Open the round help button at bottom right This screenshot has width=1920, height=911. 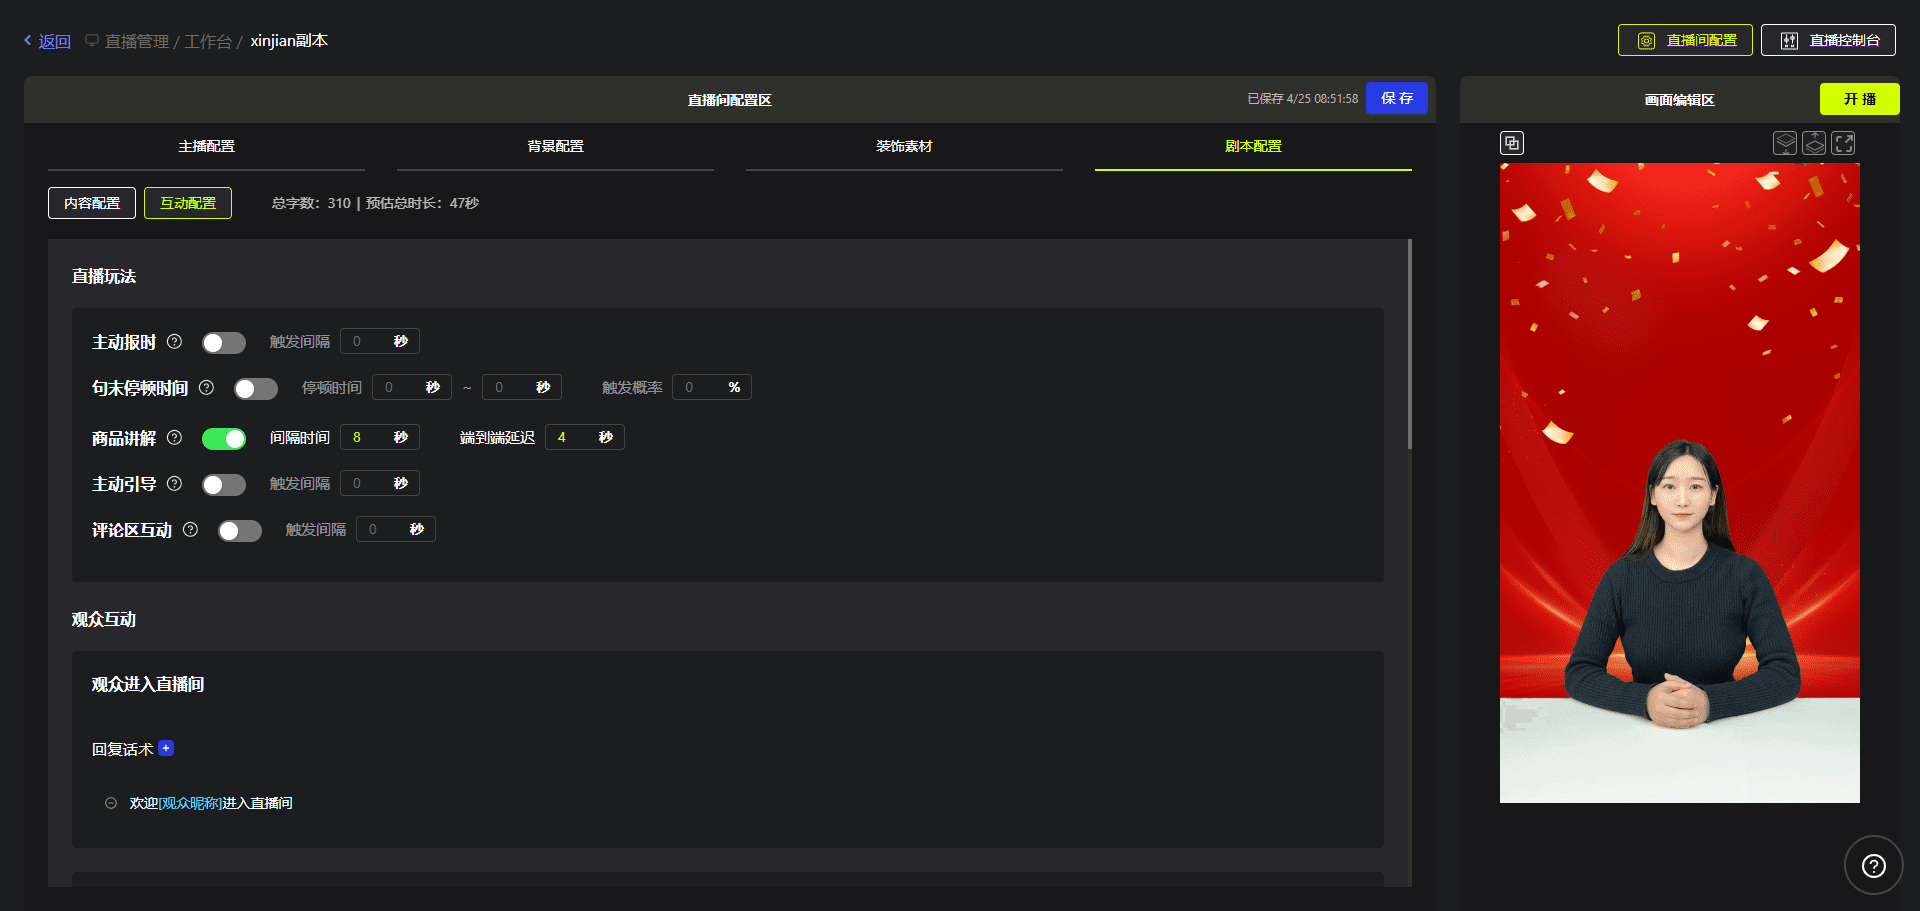point(1873,866)
